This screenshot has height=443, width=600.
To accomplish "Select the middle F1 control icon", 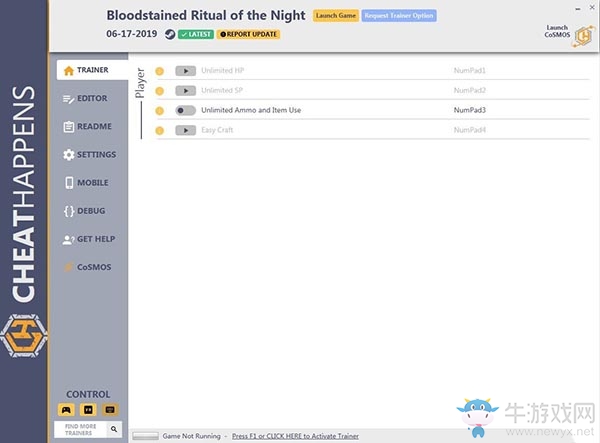I will click(88, 410).
